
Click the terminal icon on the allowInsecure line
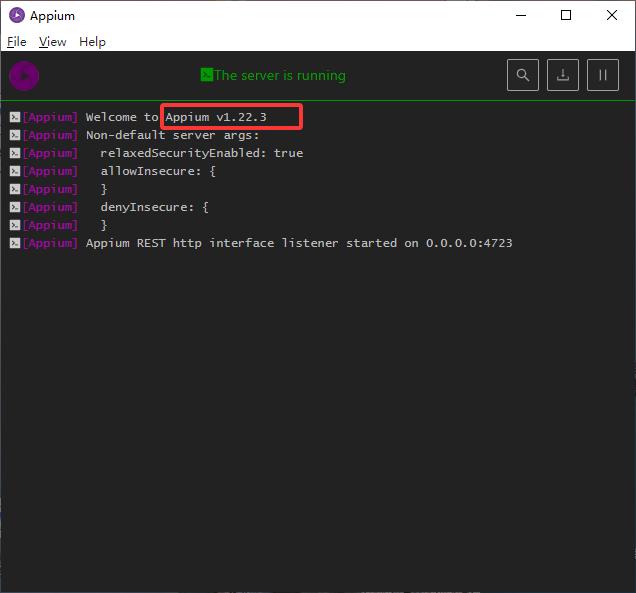point(15,171)
